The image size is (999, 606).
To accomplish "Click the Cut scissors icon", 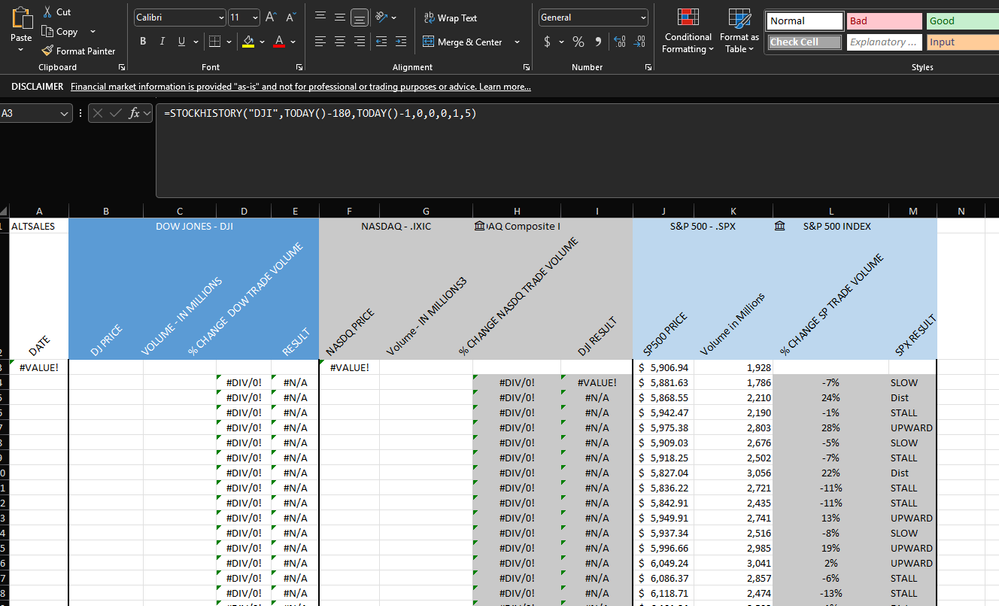I will pos(48,12).
